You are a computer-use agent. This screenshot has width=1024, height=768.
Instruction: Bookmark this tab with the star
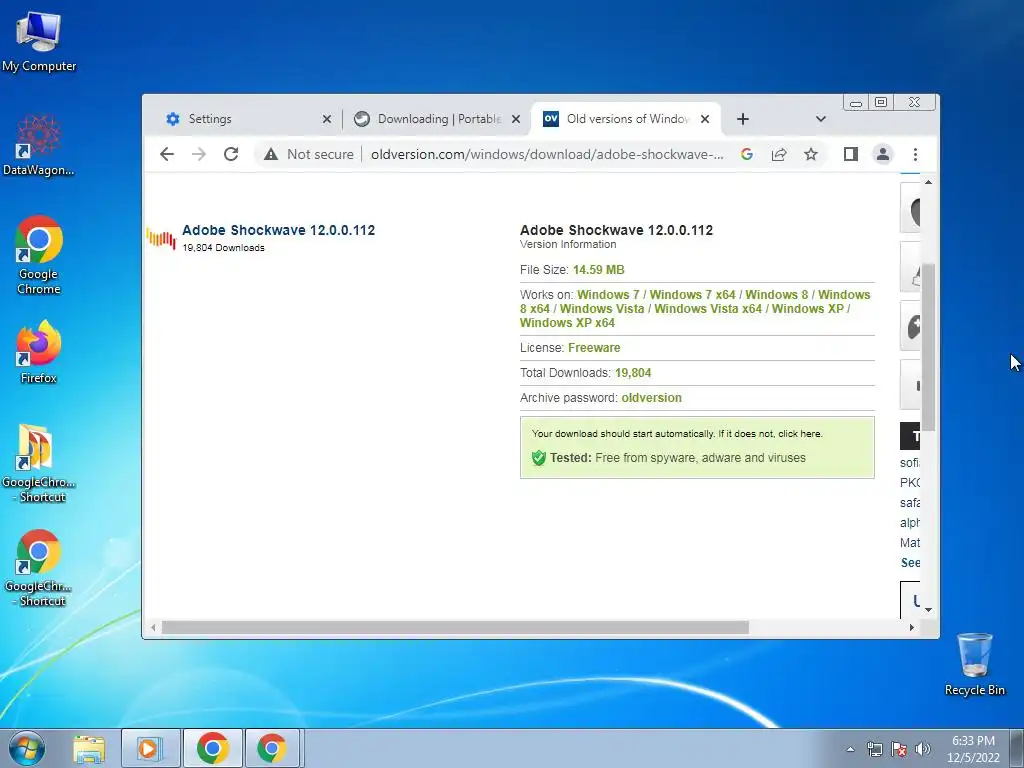click(x=810, y=154)
